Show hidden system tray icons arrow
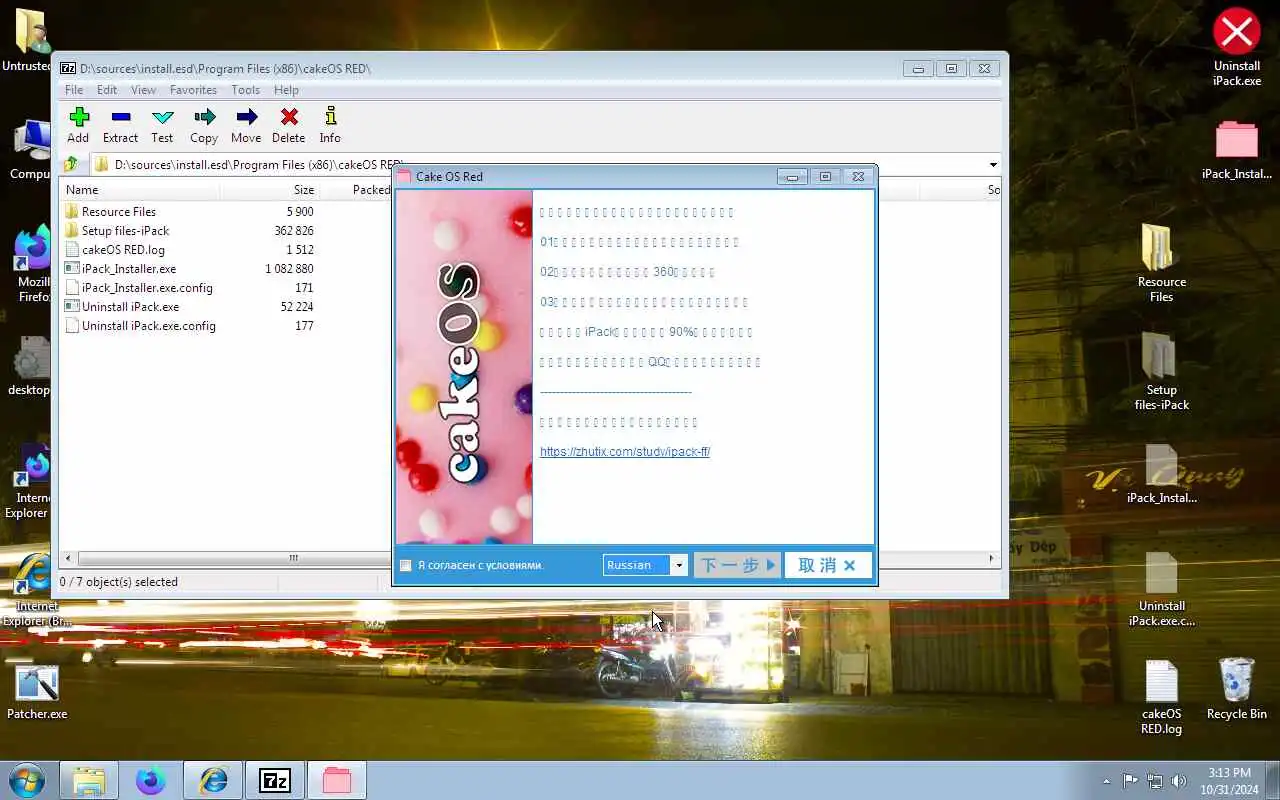This screenshot has width=1280, height=800. click(x=1106, y=781)
